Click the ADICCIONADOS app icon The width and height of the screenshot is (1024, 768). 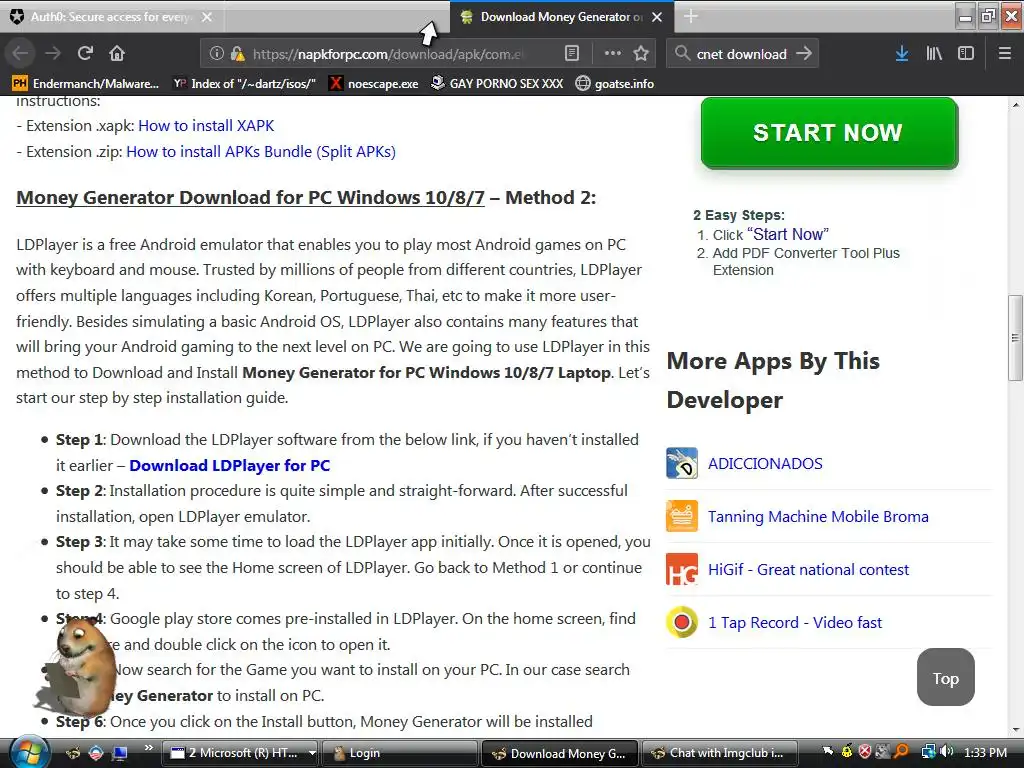[x=682, y=463]
